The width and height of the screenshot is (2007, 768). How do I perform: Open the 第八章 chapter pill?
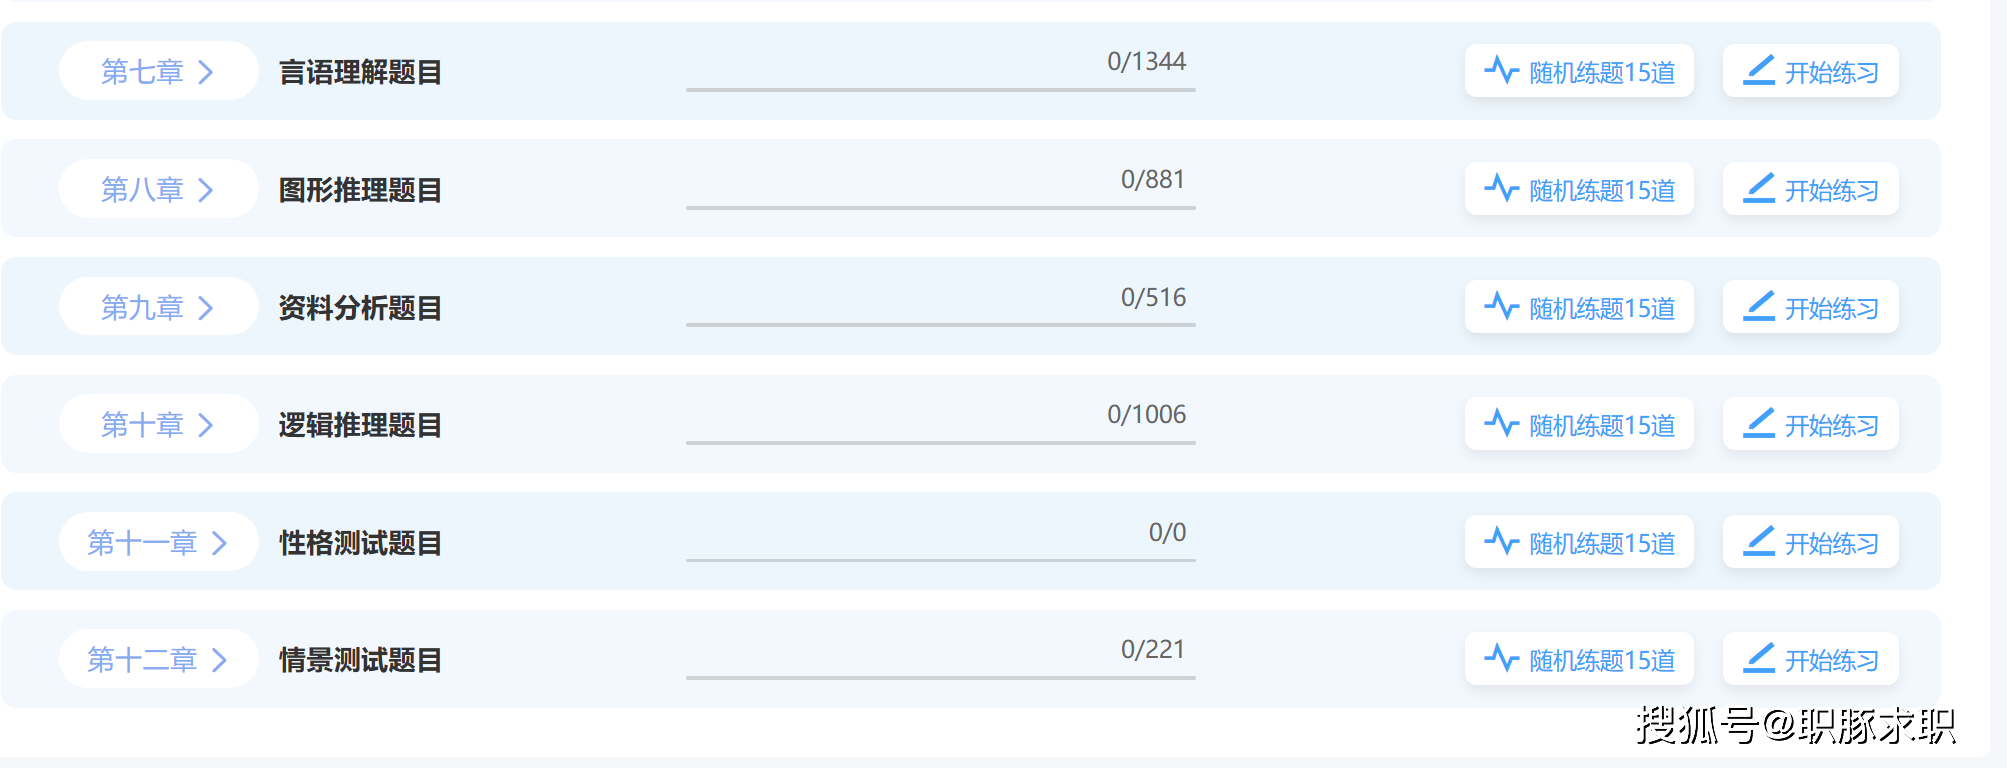(159, 189)
